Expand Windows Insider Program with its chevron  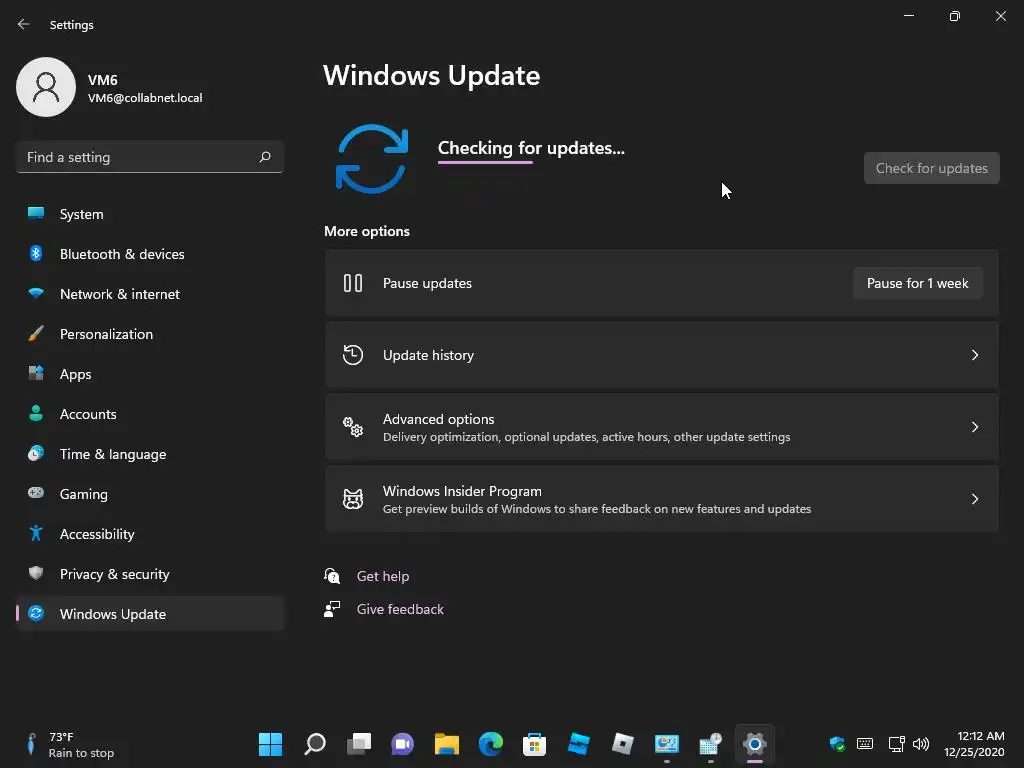click(x=974, y=499)
